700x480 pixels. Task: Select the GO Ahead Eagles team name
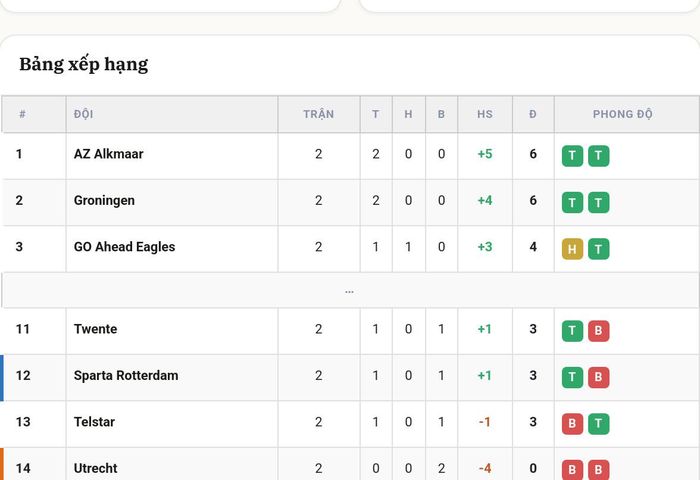(124, 247)
